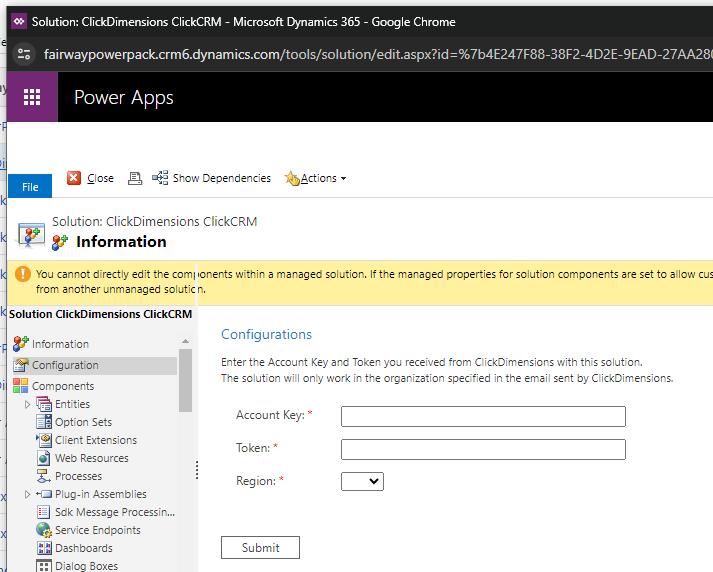Open the Actions dropdown menu

pyautogui.click(x=323, y=178)
